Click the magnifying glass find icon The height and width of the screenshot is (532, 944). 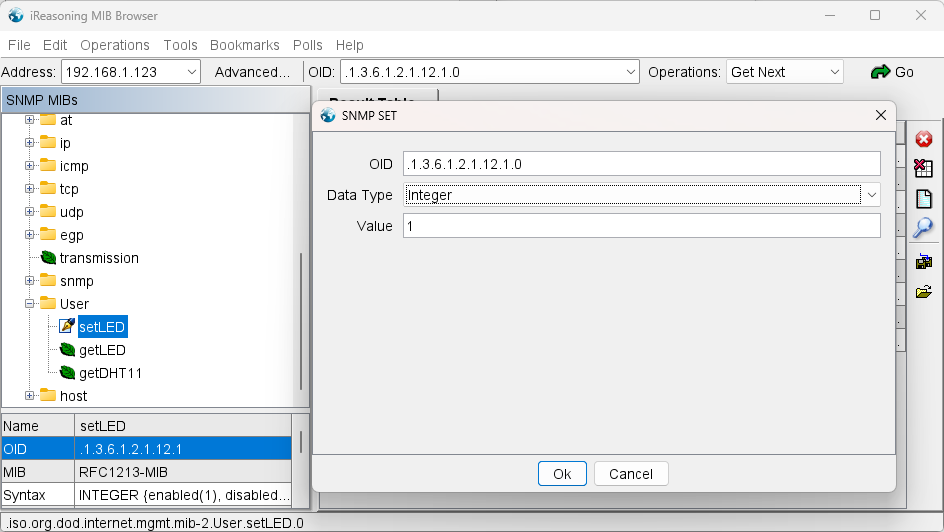(x=923, y=227)
